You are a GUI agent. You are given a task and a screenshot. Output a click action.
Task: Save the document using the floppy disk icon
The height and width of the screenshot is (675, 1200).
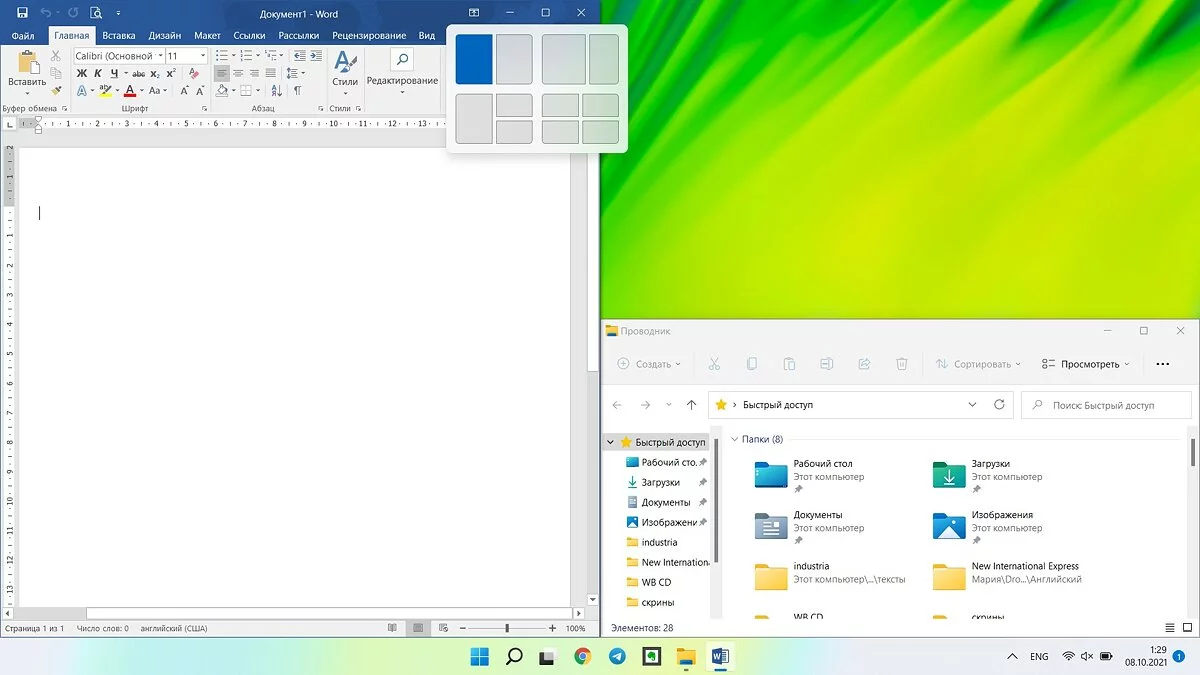tap(22, 13)
